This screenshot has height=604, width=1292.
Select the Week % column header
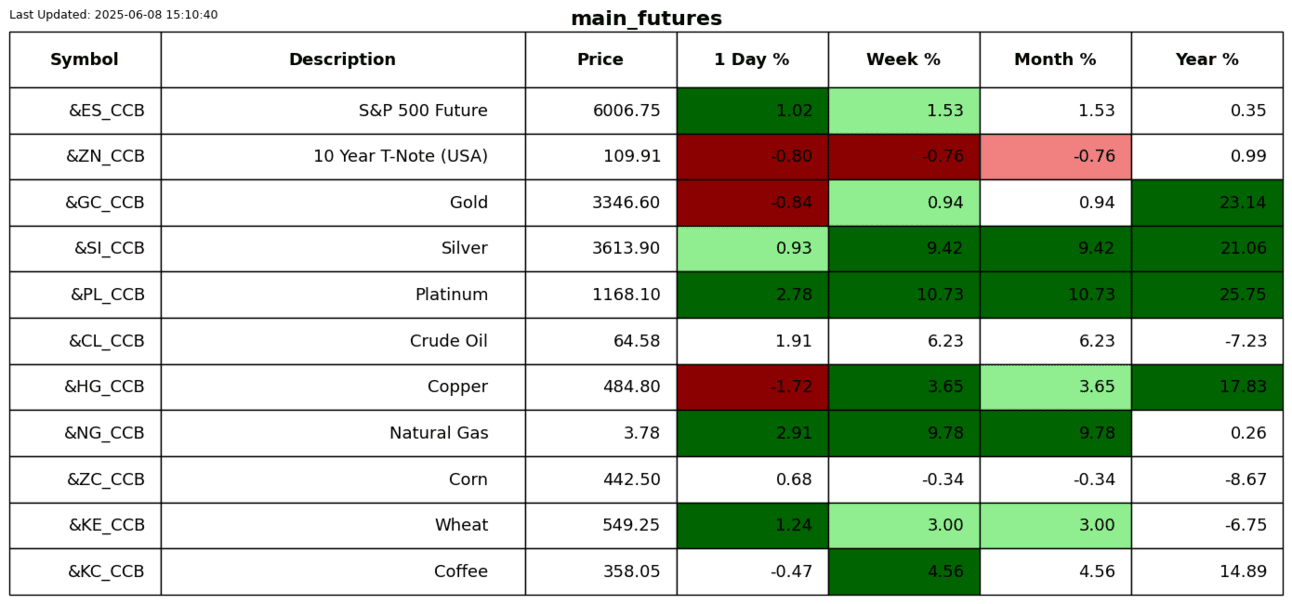click(903, 60)
